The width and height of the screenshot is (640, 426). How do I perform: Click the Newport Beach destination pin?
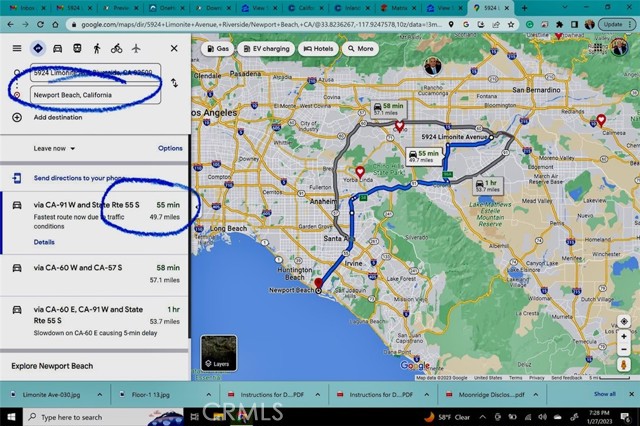(318, 283)
